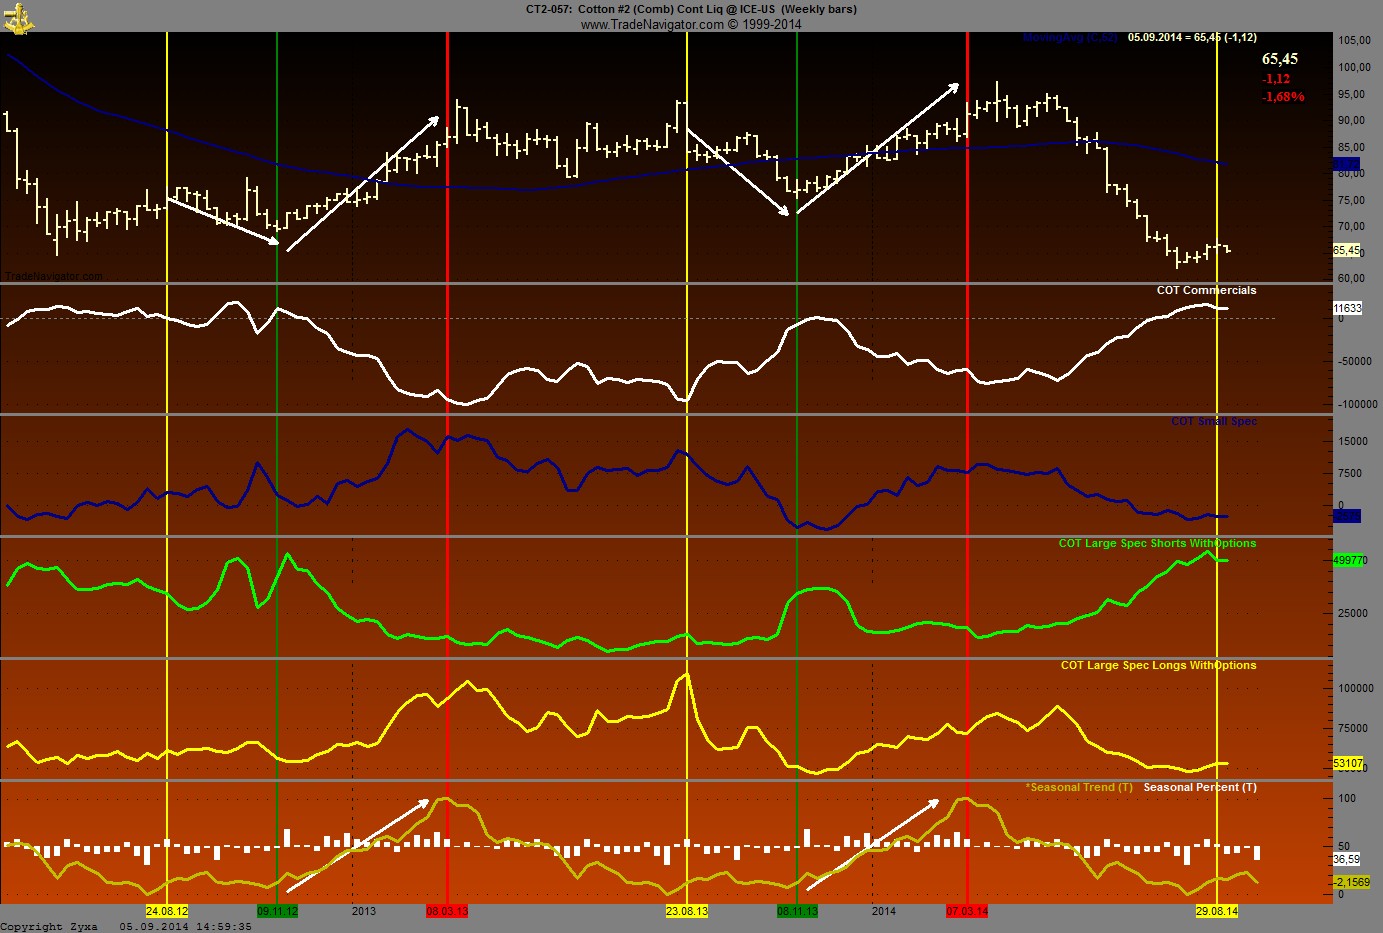Click the www.TradeNavigator.com link in header

coord(652,24)
